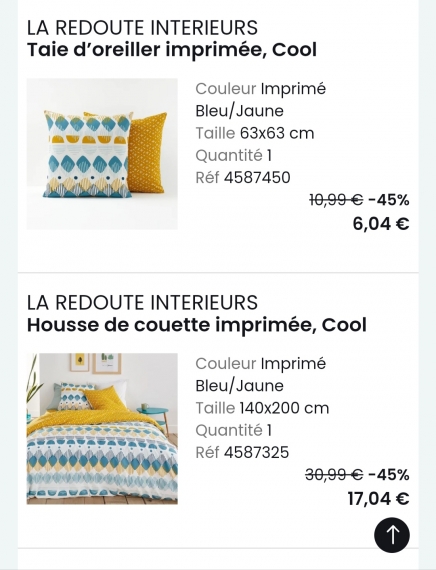
Task: Click the Taille 63x63 cm detail
Action: pos(255,133)
